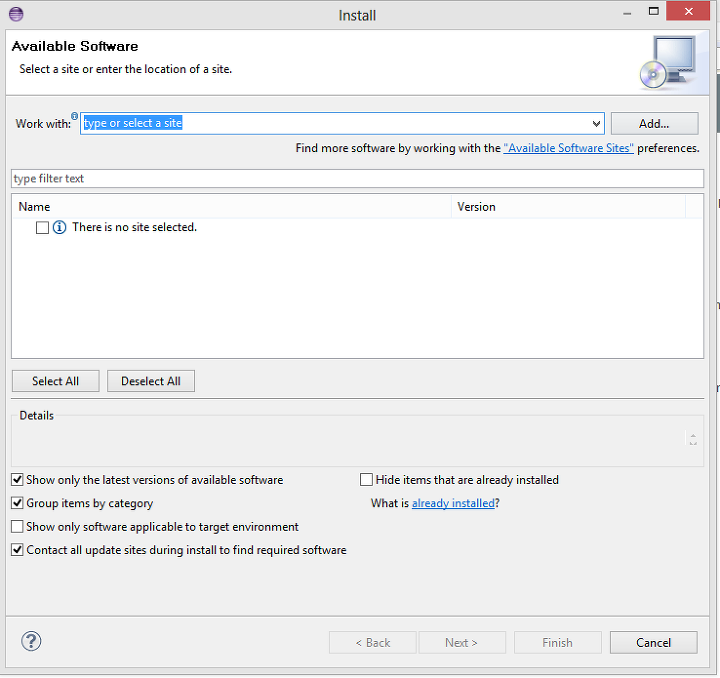This screenshot has width=720, height=678.
Task: Click the Select All button
Action: pyautogui.click(x=56, y=381)
